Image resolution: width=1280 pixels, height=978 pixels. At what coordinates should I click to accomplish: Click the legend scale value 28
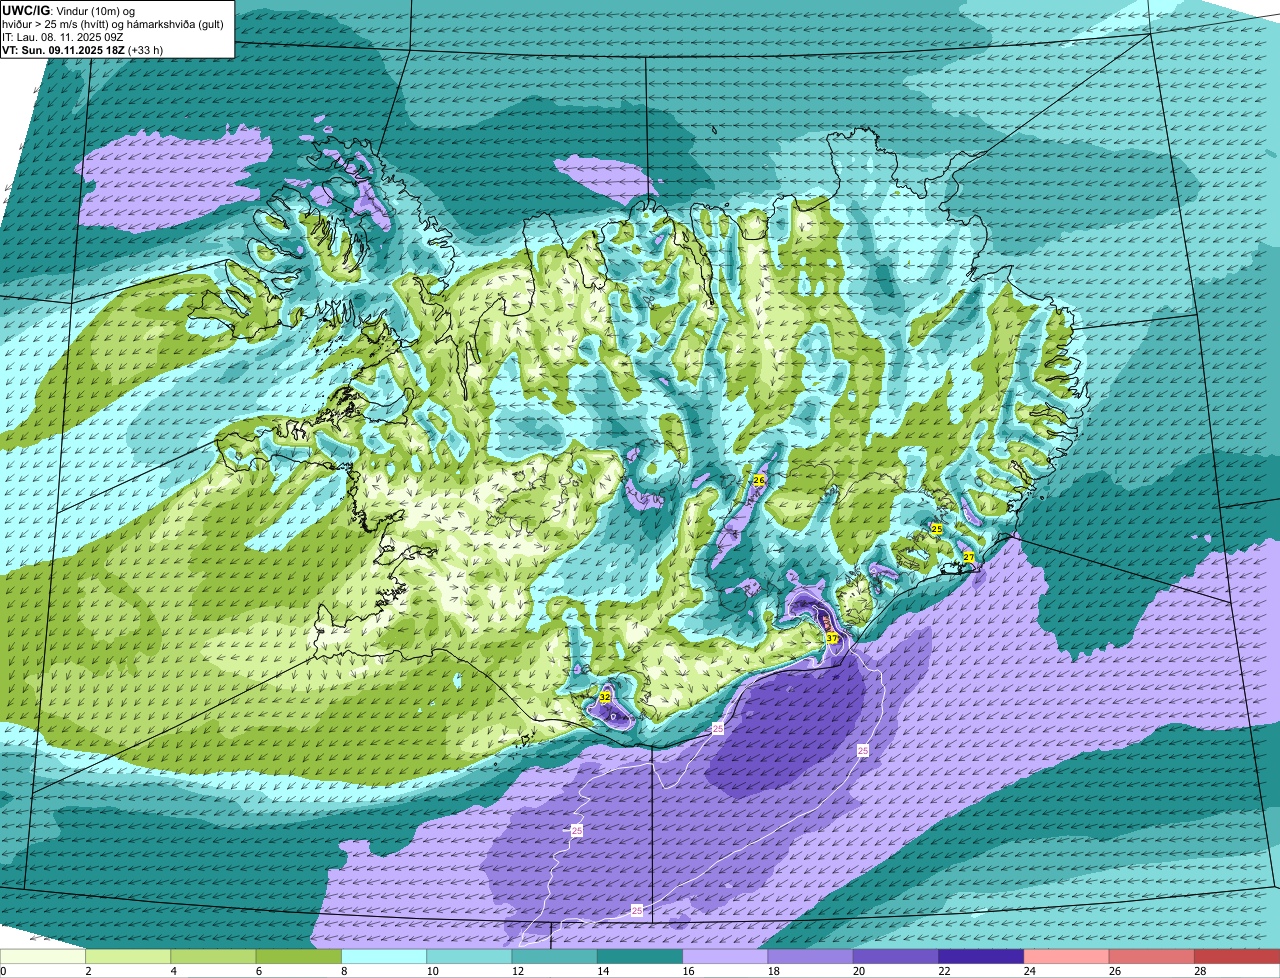coord(1199,971)
